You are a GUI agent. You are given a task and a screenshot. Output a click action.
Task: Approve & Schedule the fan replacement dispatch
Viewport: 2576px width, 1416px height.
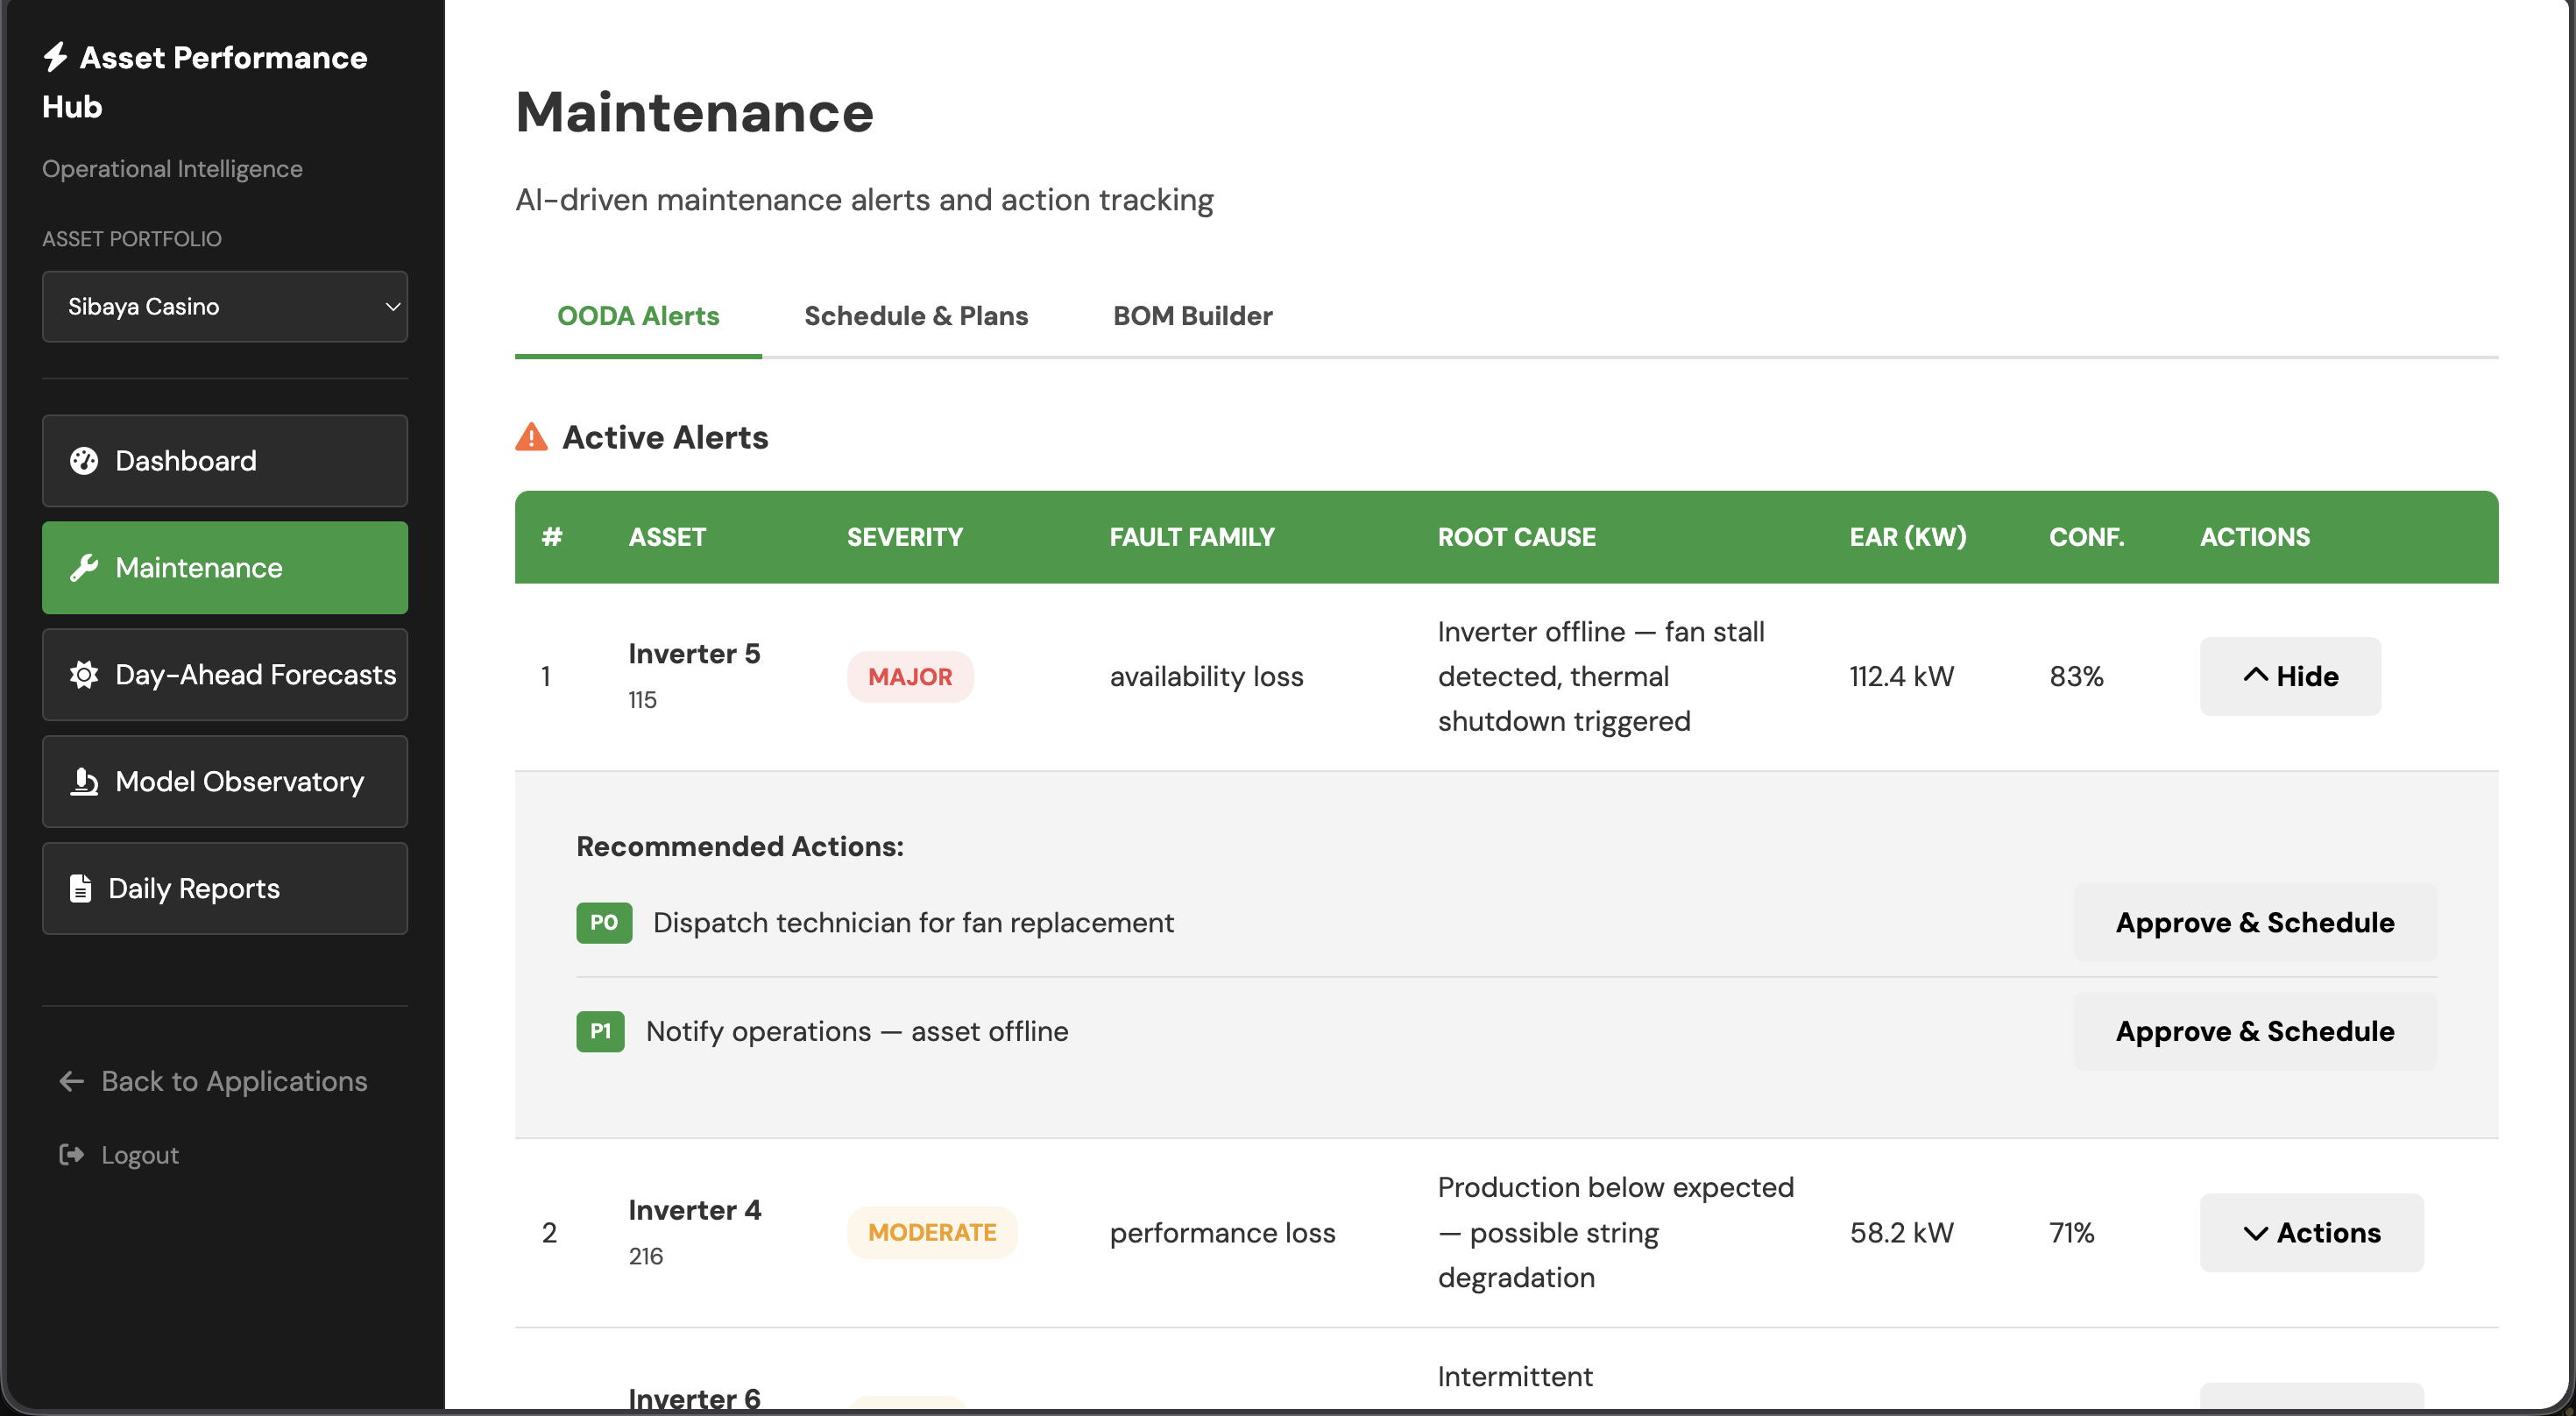point(2255,922)
